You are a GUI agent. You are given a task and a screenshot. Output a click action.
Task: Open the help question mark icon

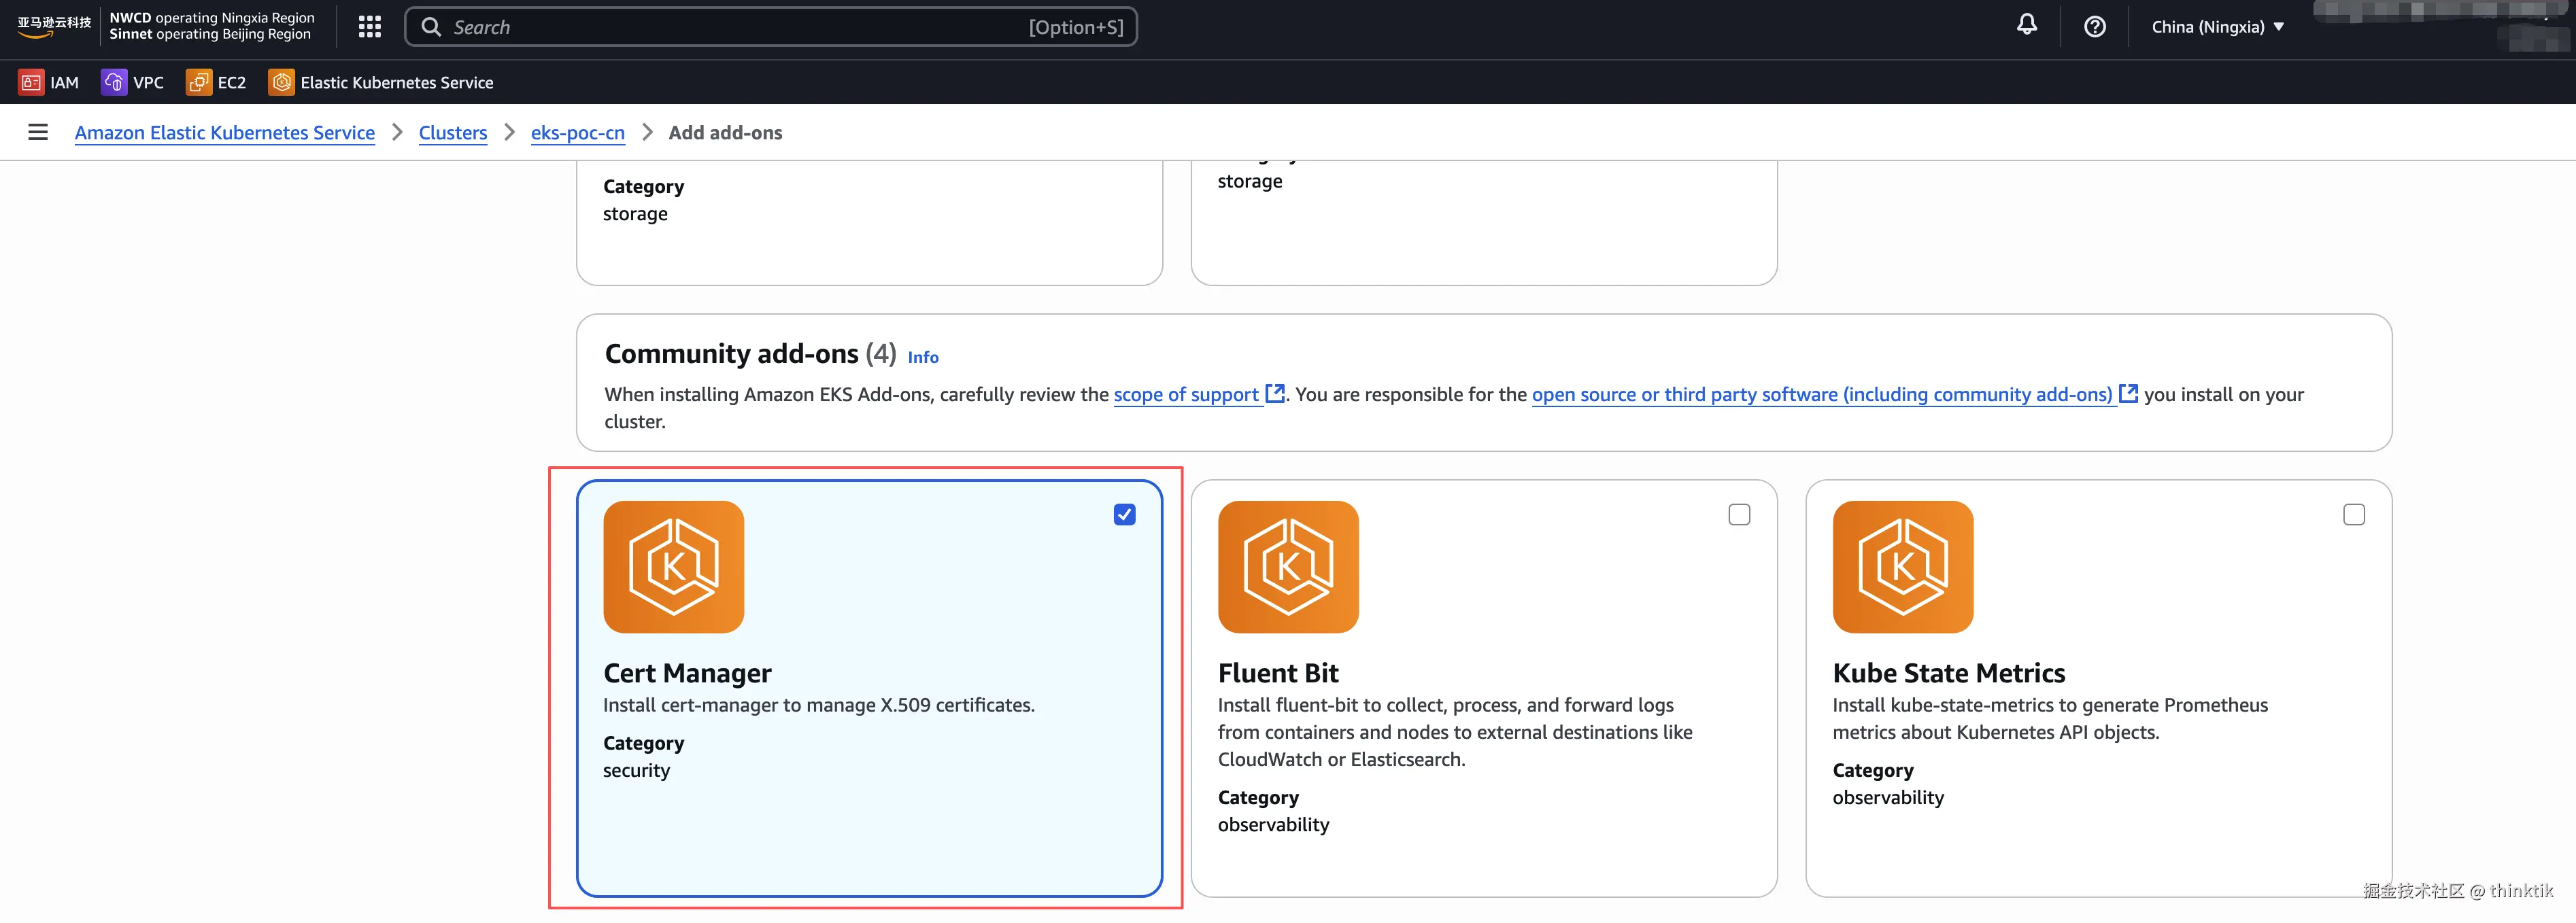(x=2094, y=27)
